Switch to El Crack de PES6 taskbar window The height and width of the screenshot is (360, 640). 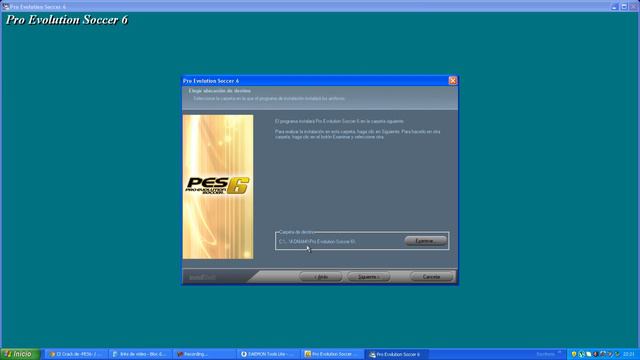(76, 354)
